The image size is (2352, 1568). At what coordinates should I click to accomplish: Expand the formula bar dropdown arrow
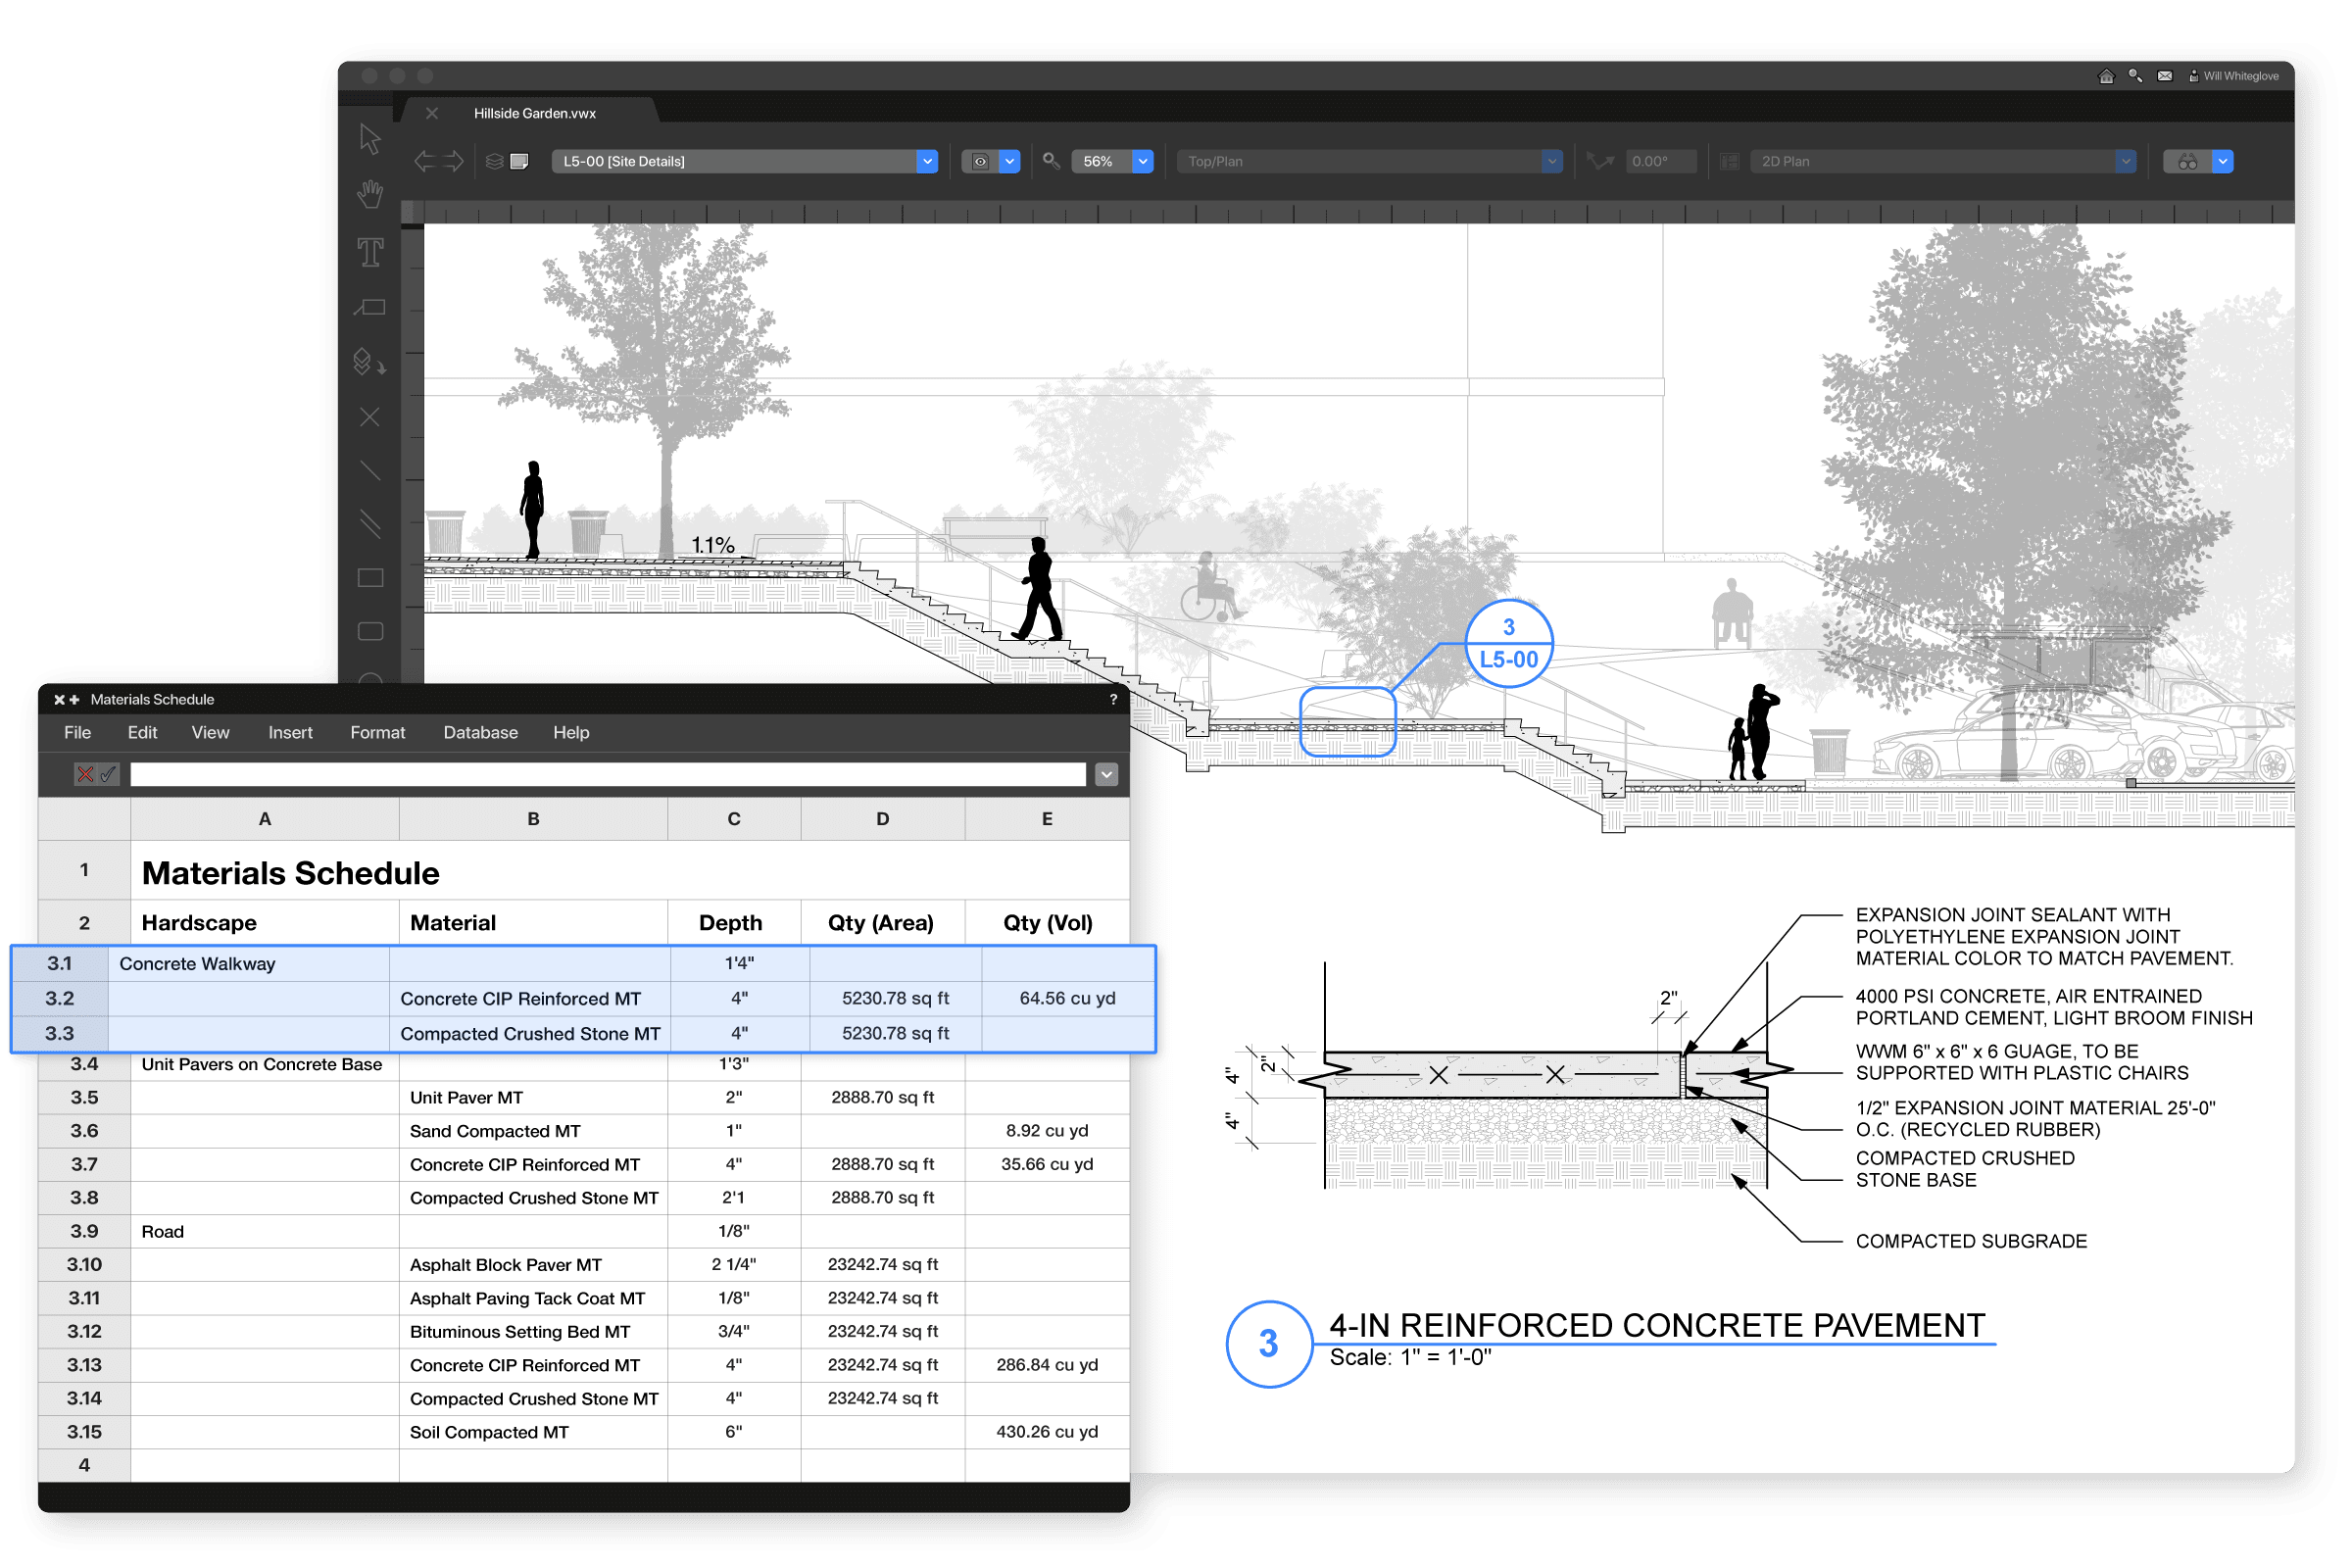(x=1106, y=774)
